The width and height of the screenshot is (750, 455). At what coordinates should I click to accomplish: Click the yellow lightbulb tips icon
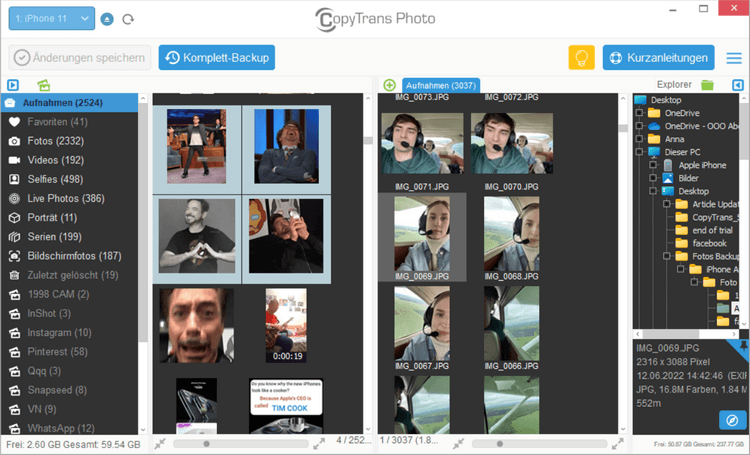(x=581, y=57)
